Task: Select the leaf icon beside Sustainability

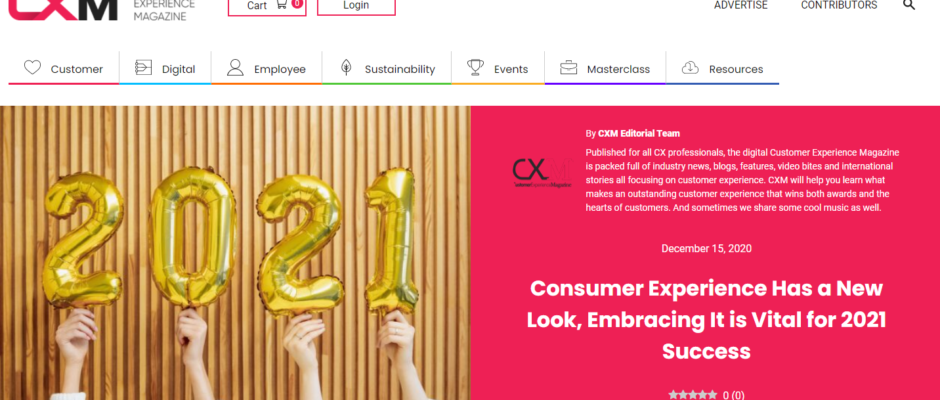Action: [346, 68]
